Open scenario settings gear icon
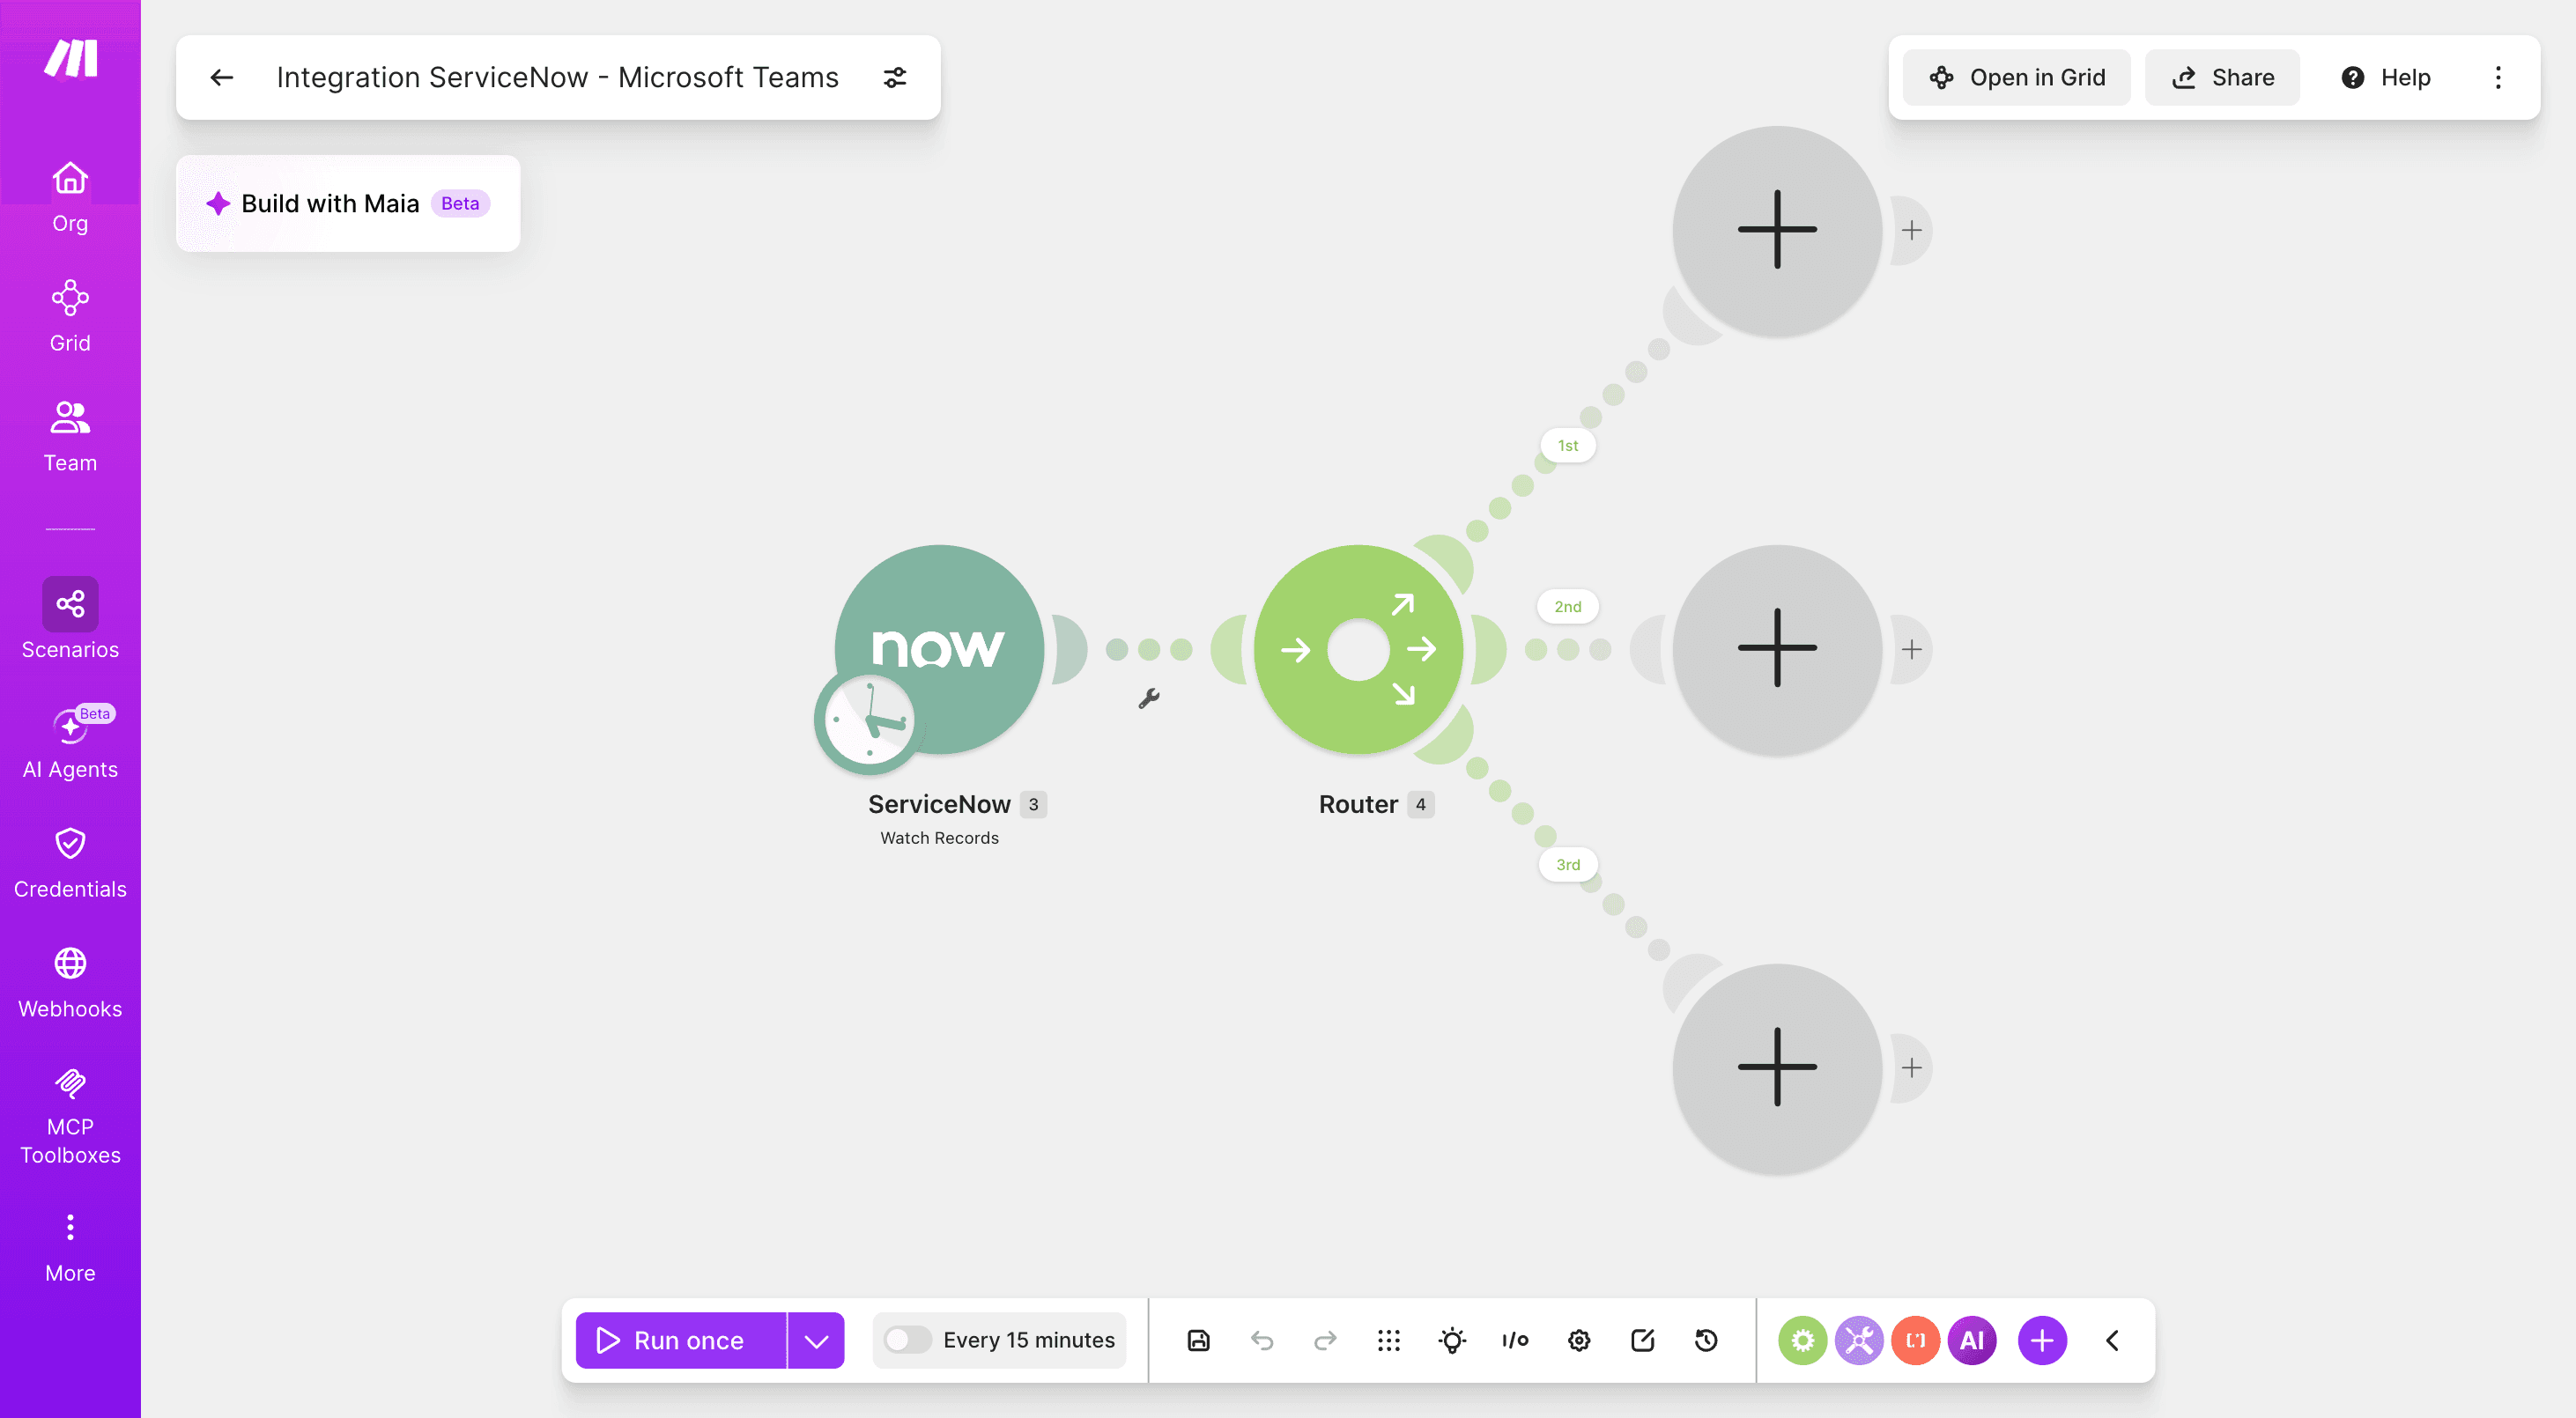Viewport: 2576px width, 1418px height. tap(1579, 1340)
